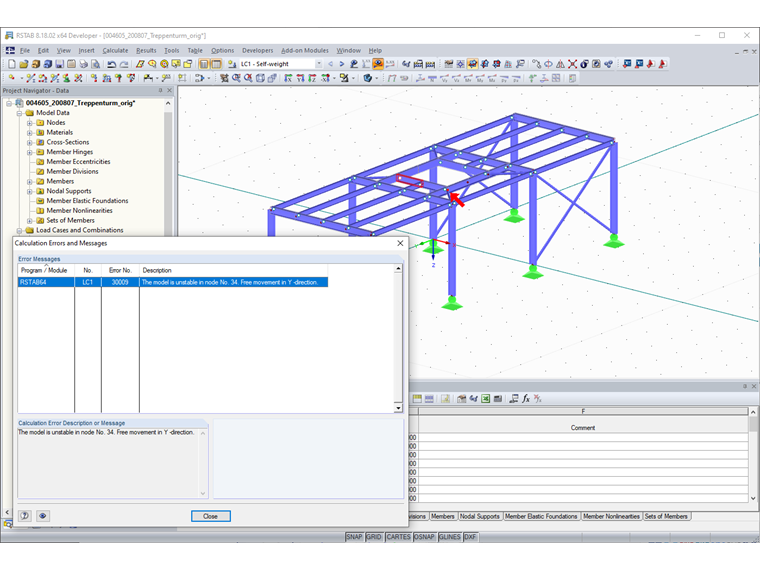Click error list scrollbar down arrow
The width and height of the screenshot is (760, 570).
[398, 408]
